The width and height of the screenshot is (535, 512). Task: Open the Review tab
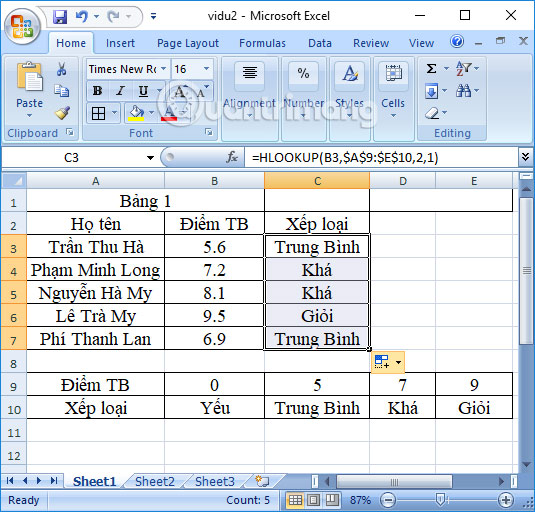tap(371, 43)
